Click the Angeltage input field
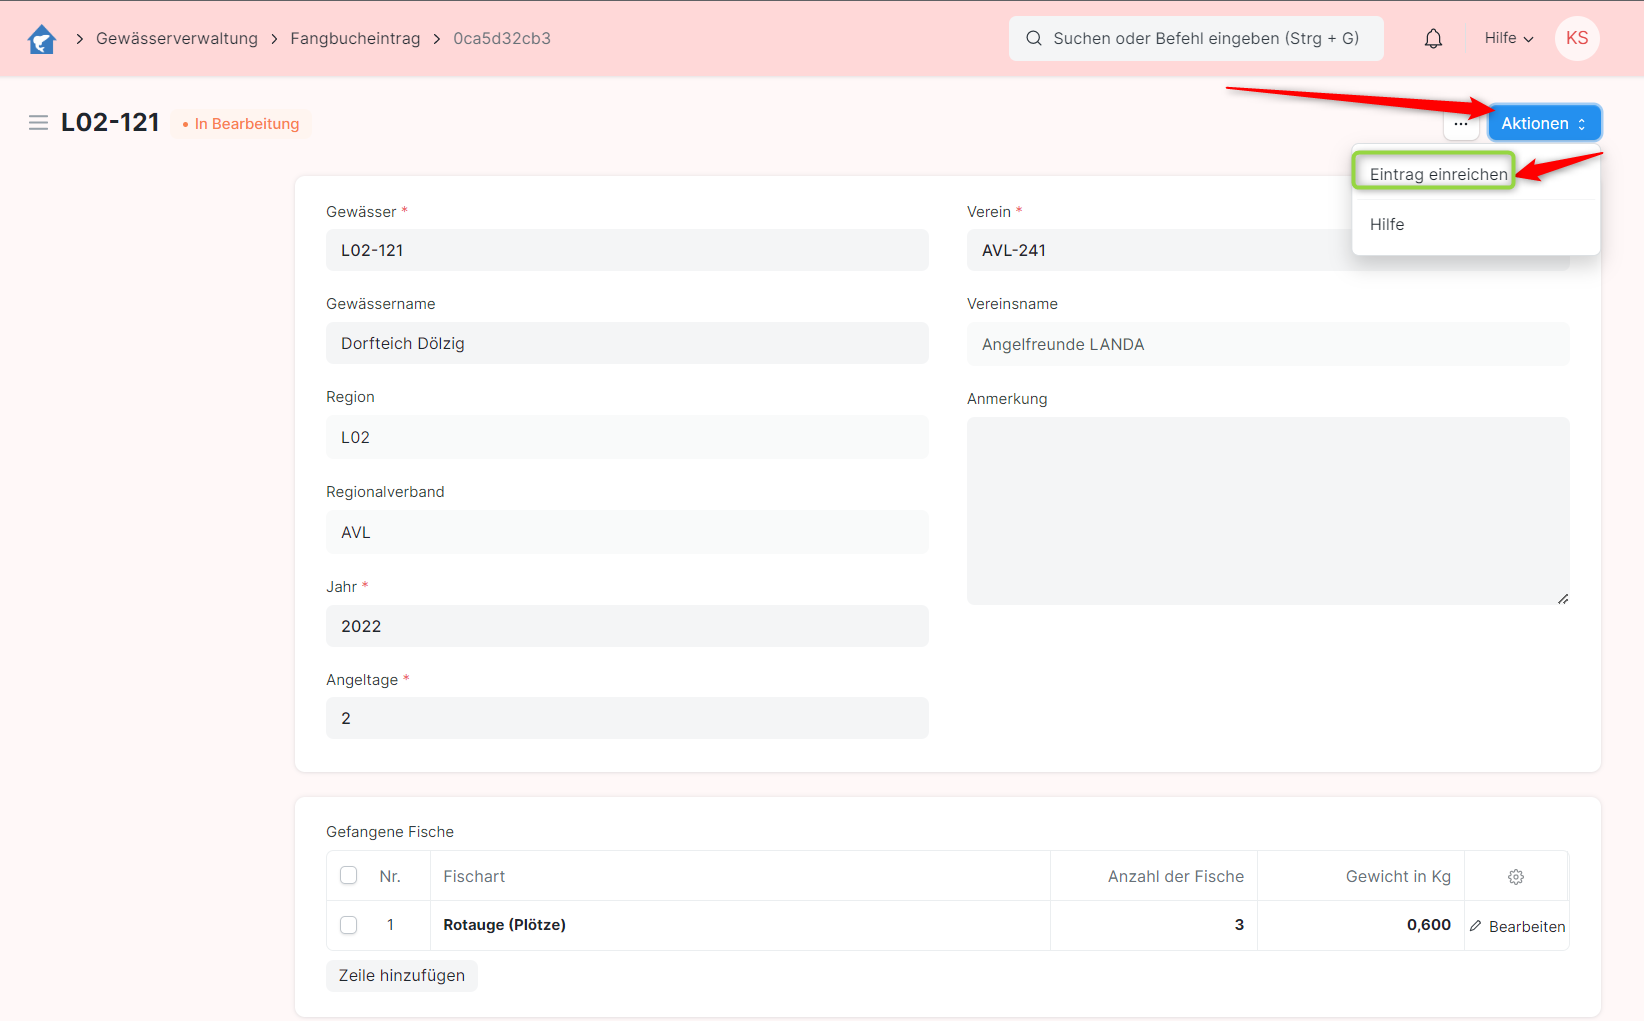Image resolution: width=1644 pixels, height=1021 pixels. pyautogui.click(x=627, y=718)
